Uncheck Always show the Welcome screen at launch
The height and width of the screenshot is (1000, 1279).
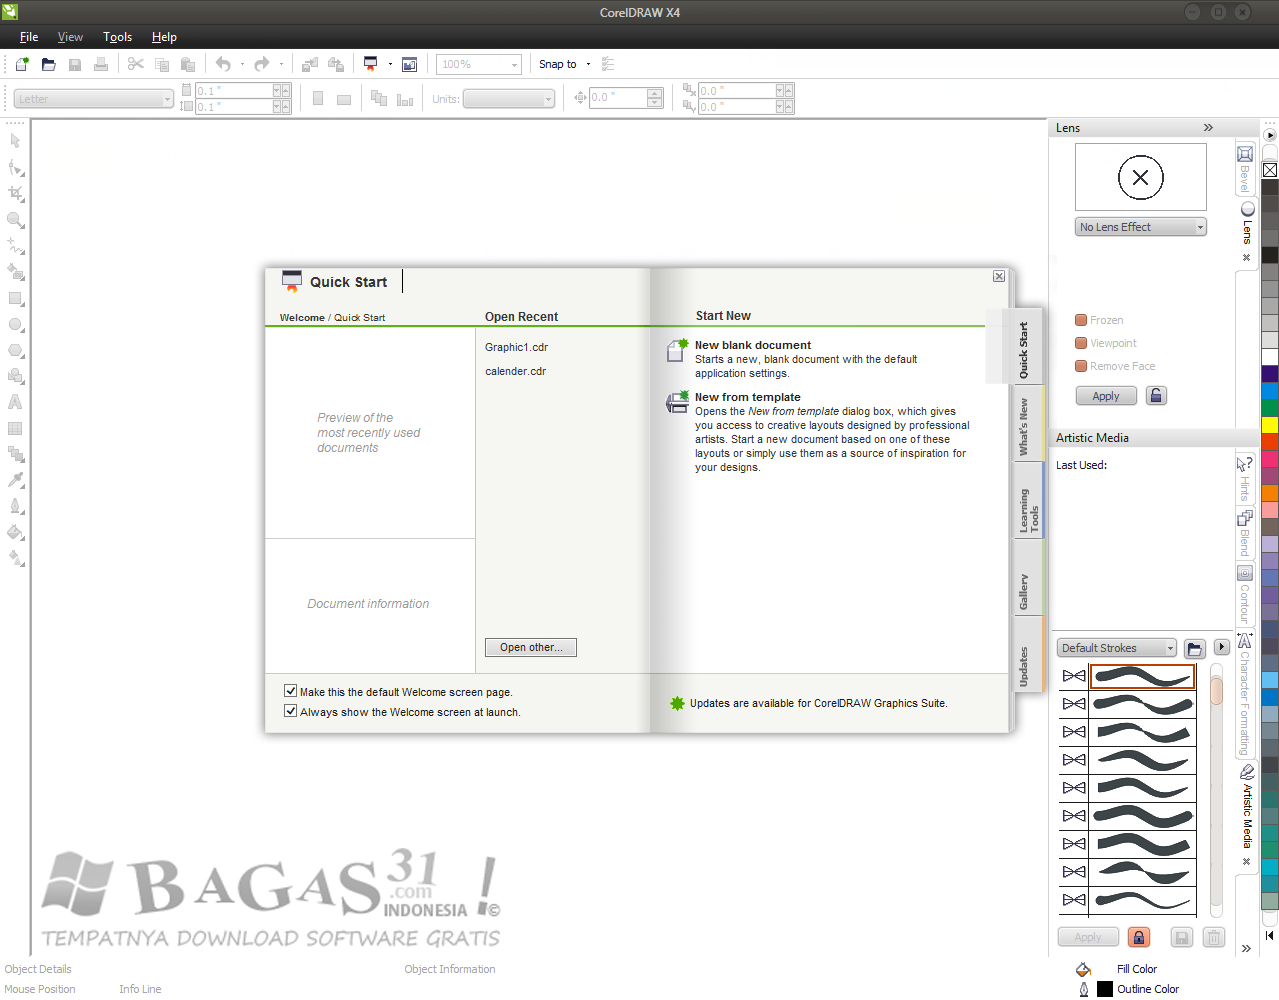click(290, 711)
